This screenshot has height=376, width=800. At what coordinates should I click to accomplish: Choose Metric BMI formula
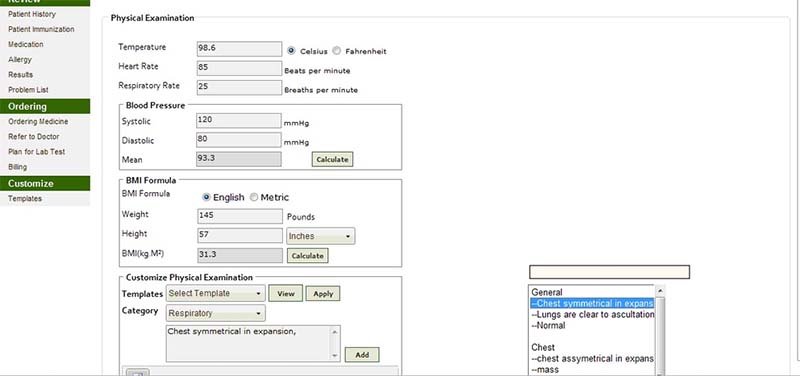coord(254,197)
